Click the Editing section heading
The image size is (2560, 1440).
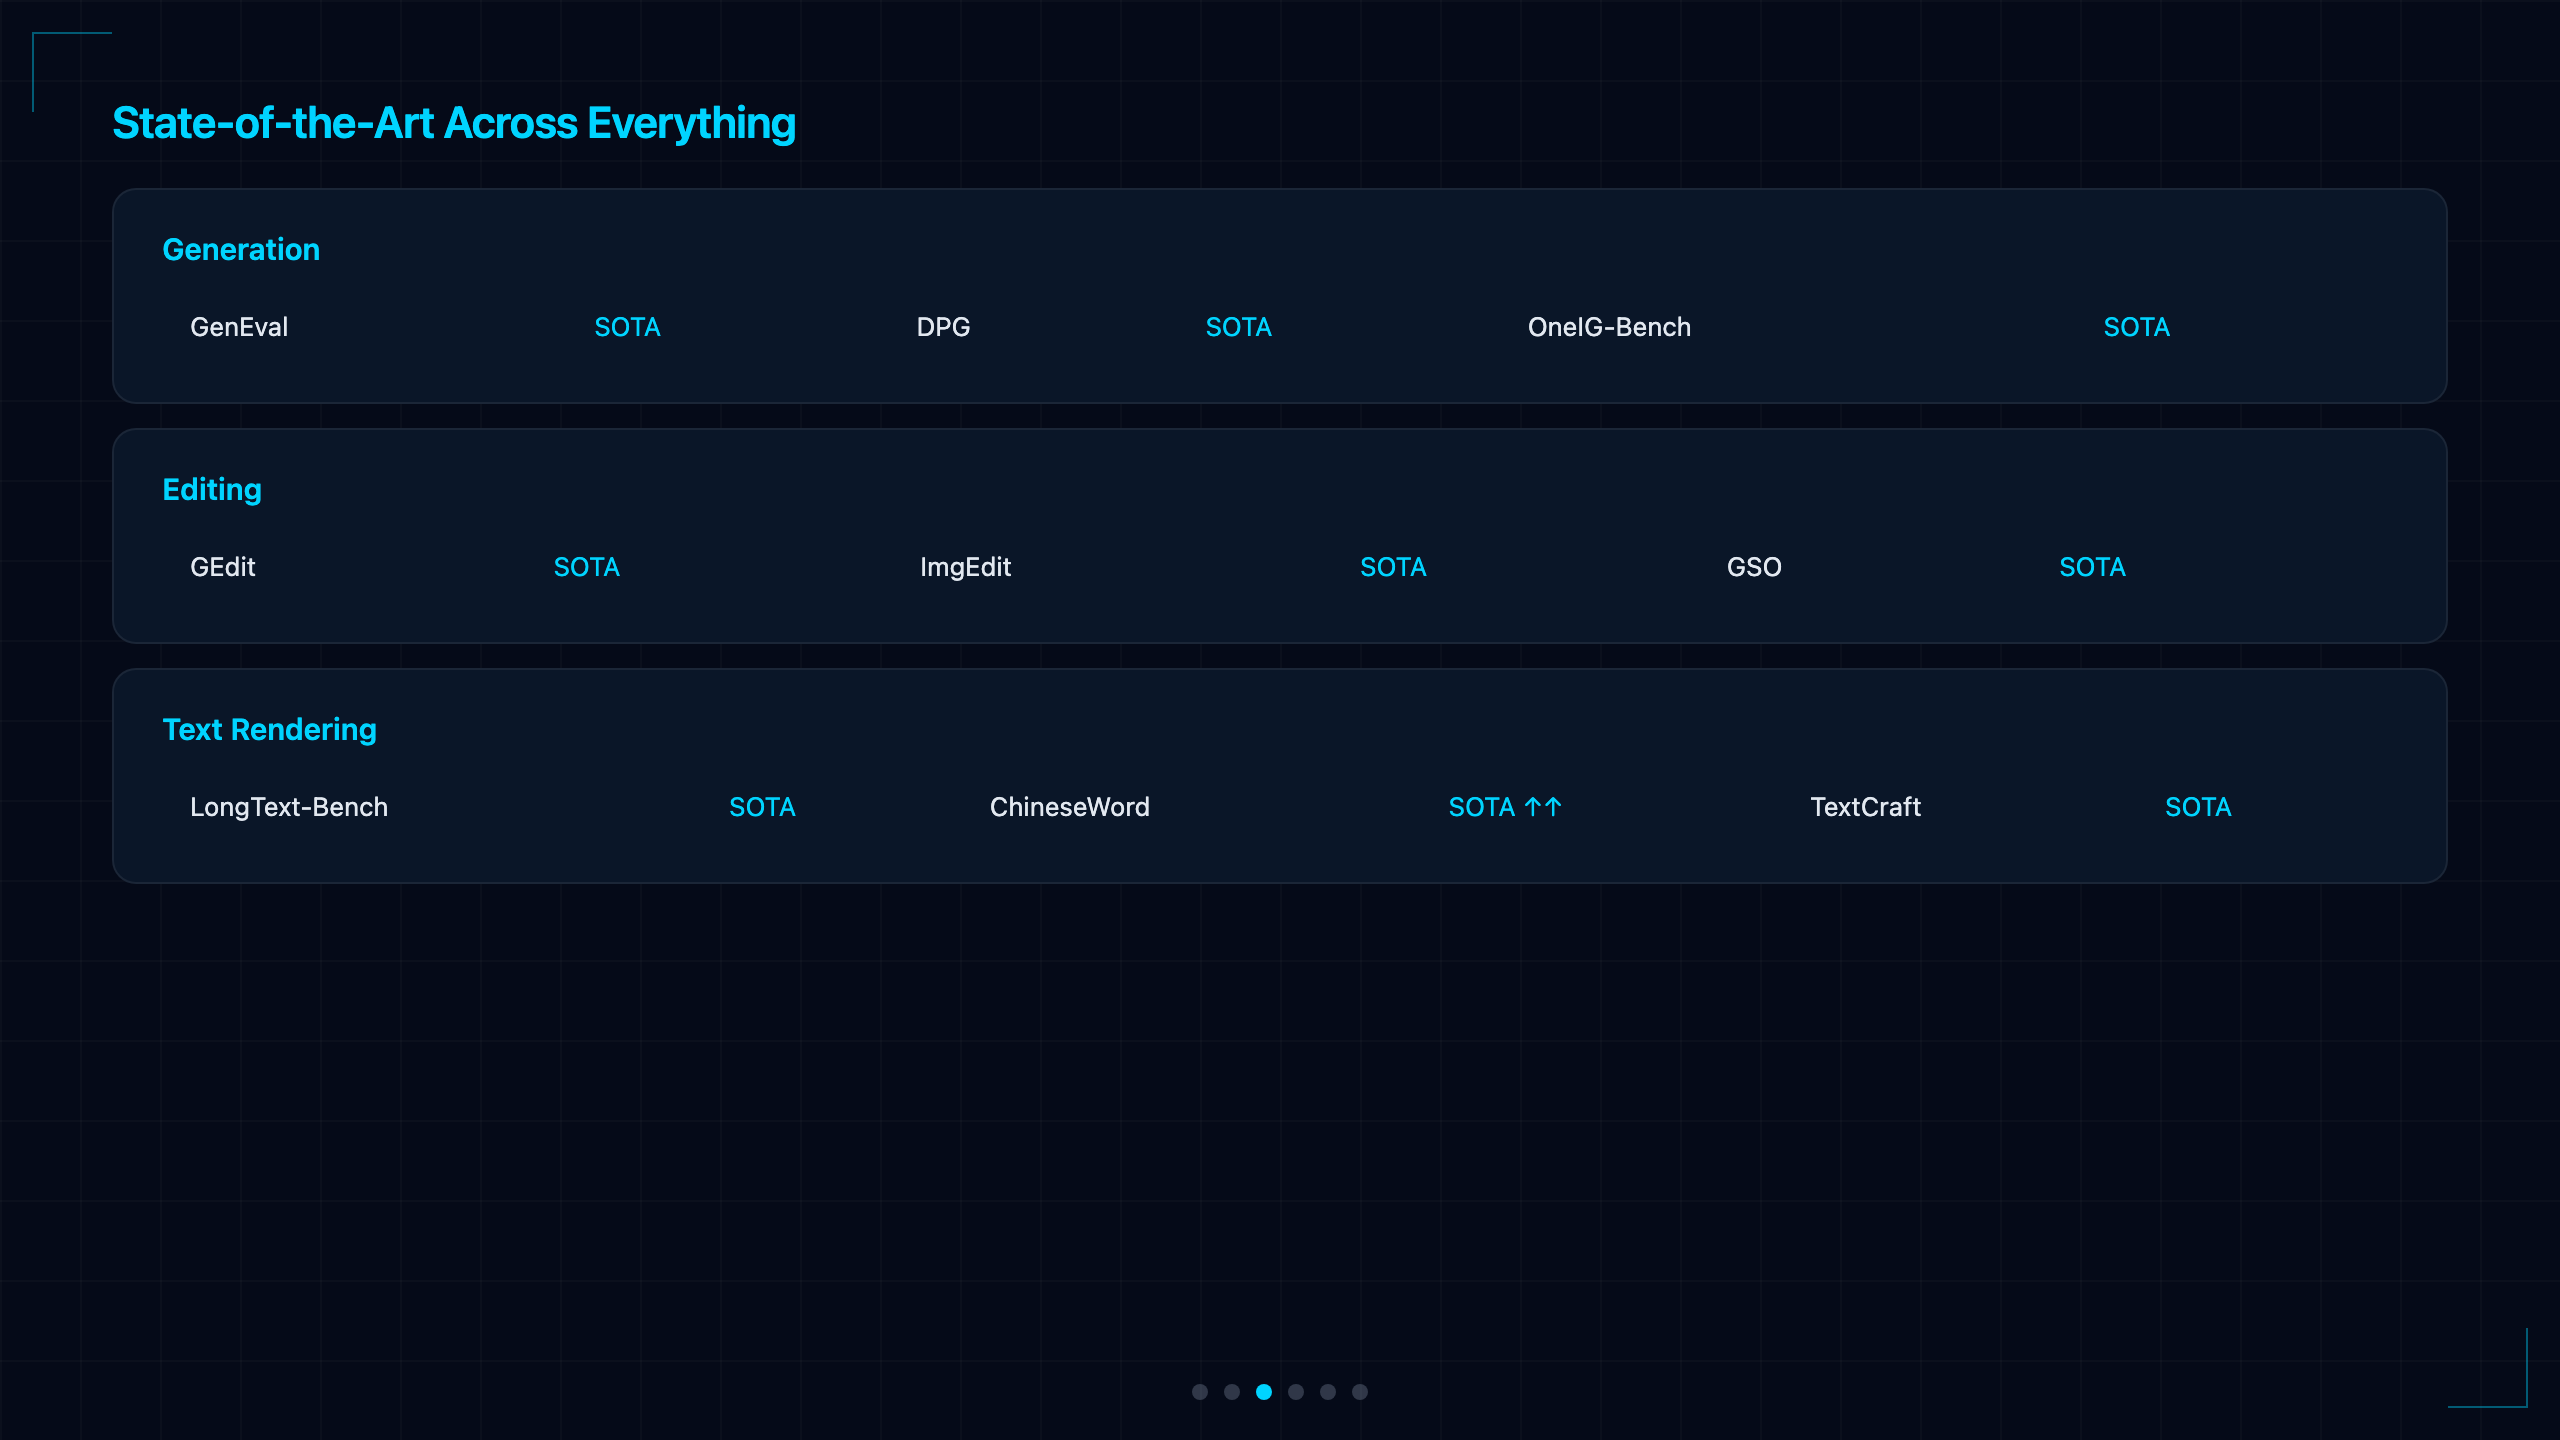[x=212, y=490]
